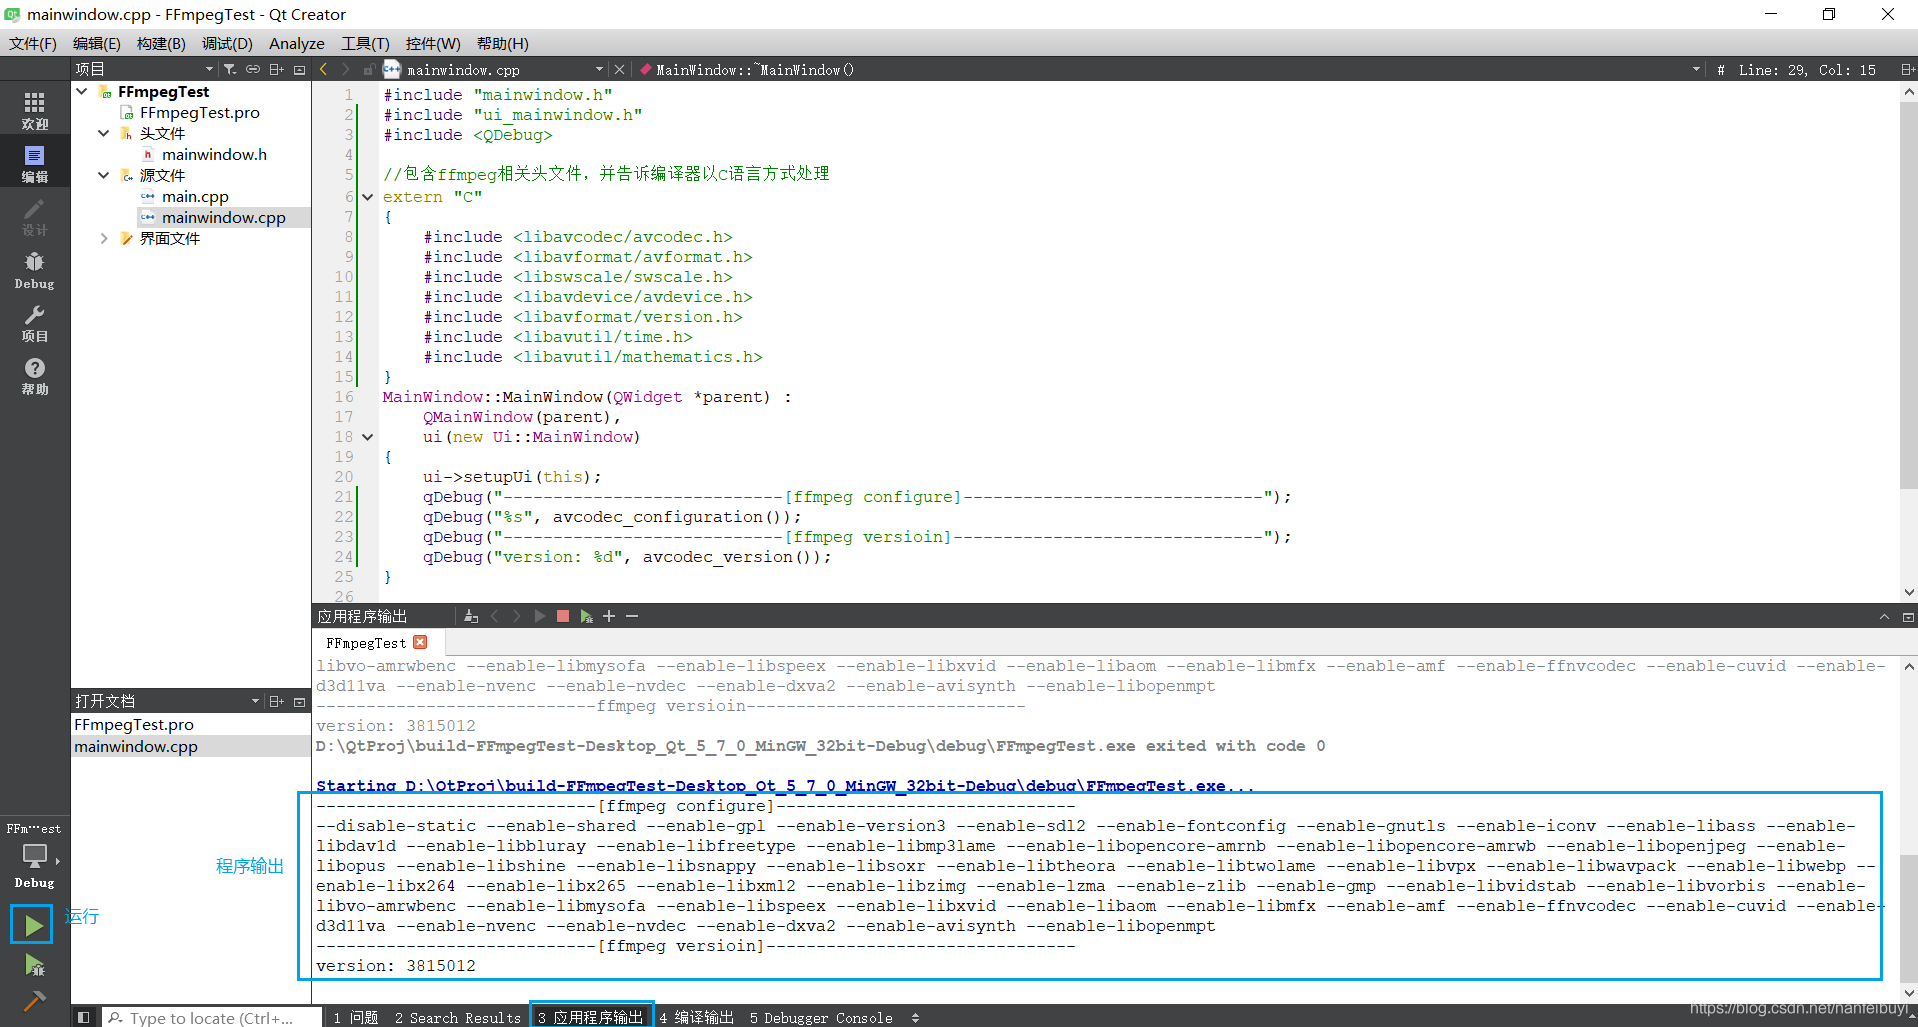
Task: Split the editor window
Action: pos(1907,69)
